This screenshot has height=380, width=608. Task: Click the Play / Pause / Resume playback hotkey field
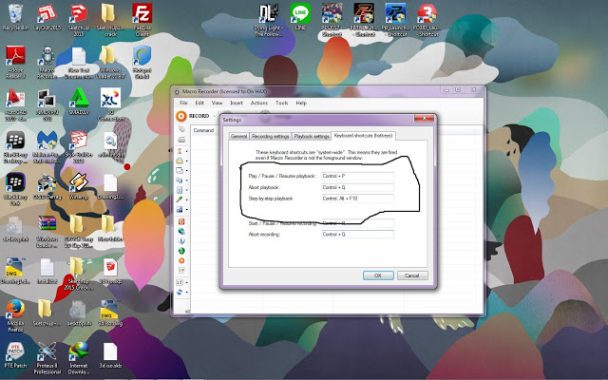click(x=358, y=176)
